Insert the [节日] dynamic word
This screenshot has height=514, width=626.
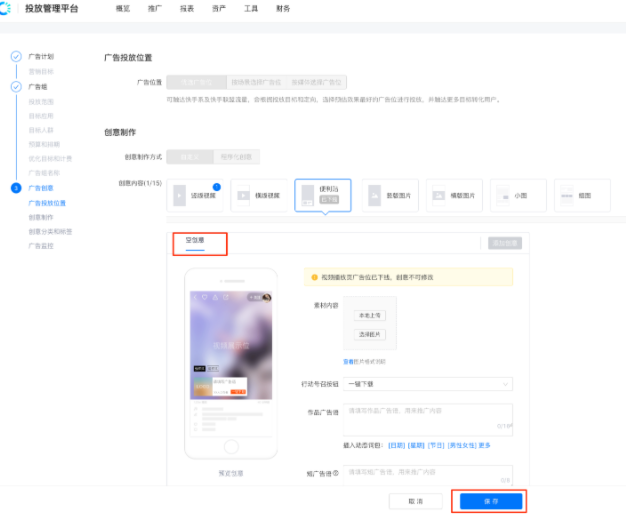(x=436, y=445)
